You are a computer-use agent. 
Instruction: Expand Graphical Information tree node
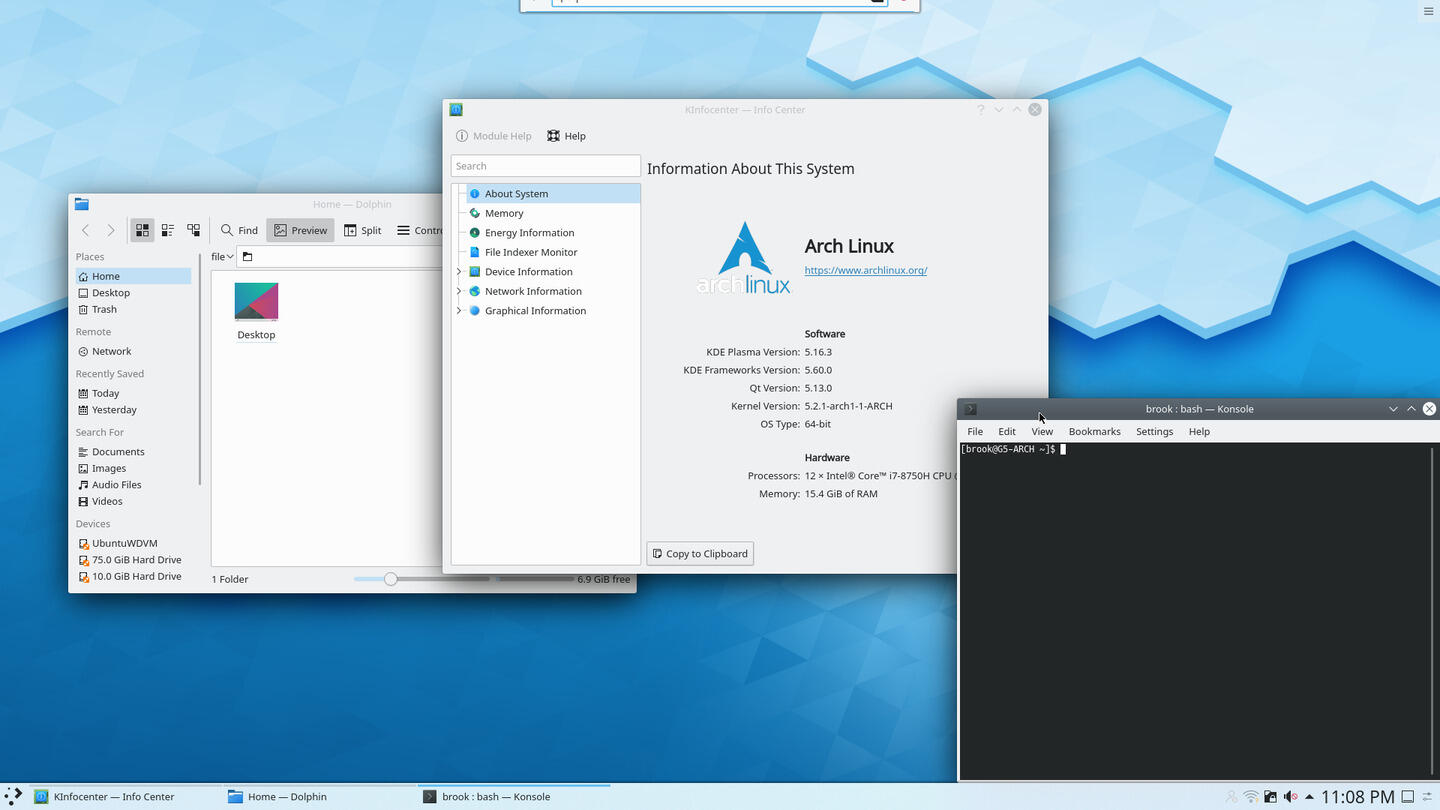459,311
